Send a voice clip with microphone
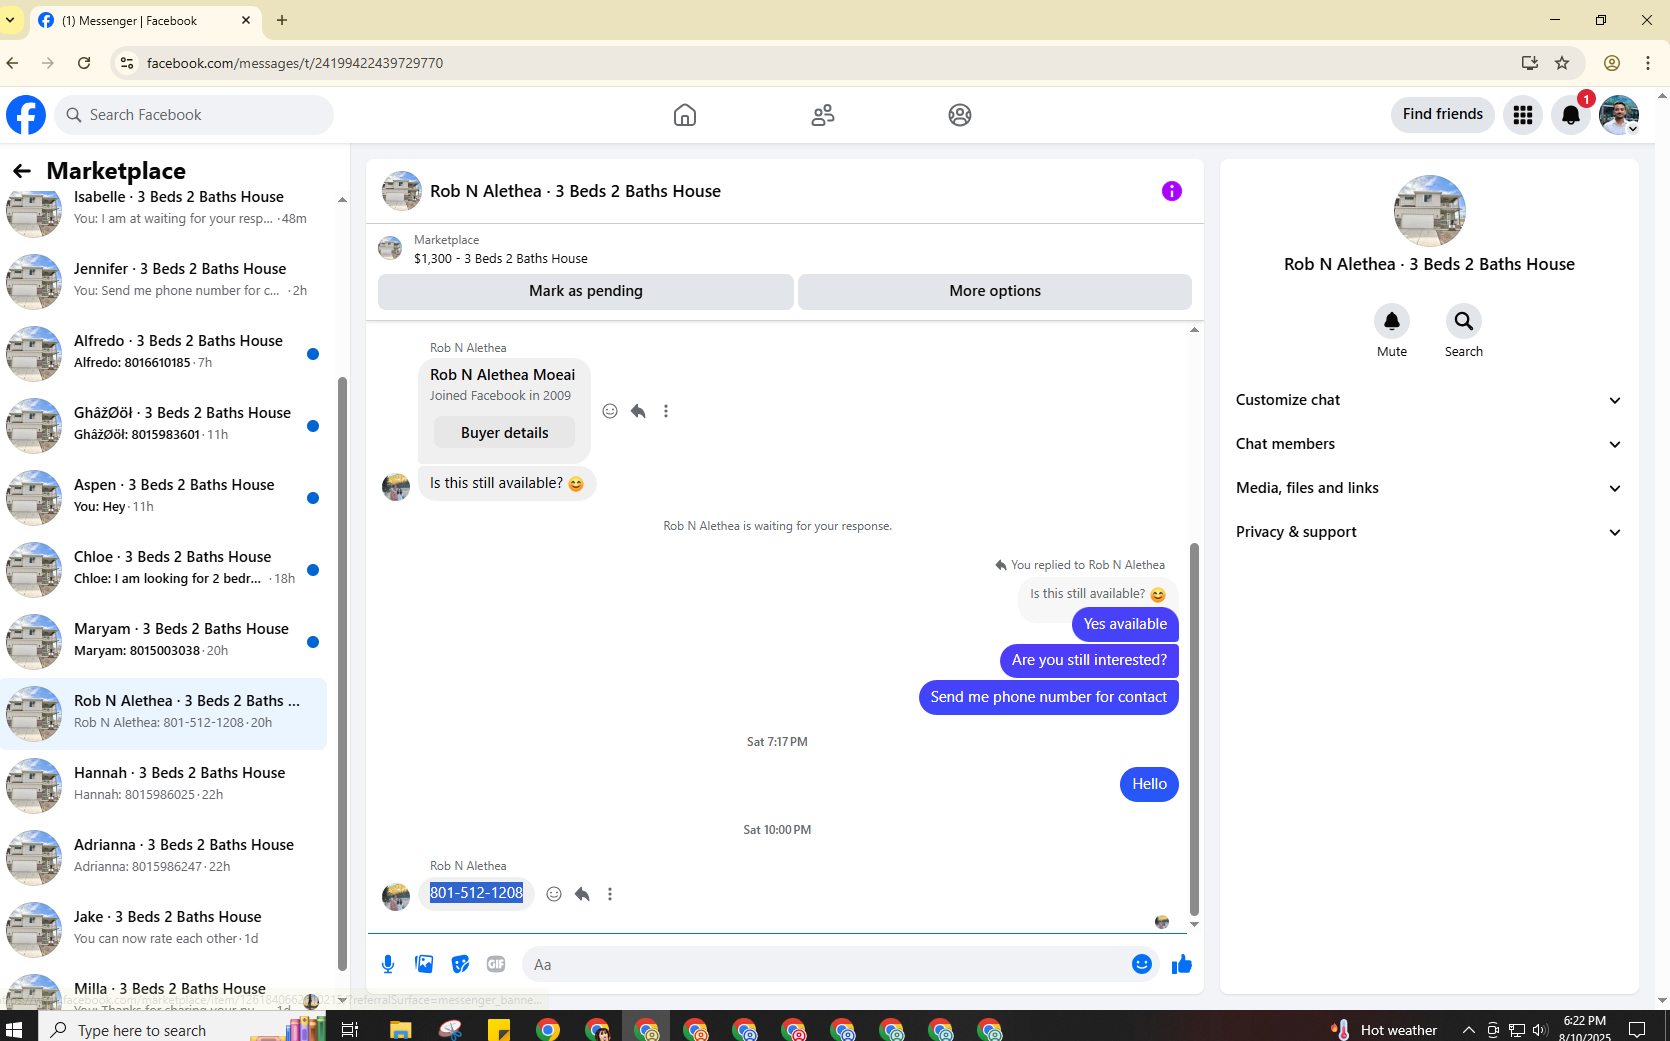Screen dimensions: 1670x1041 pyautogui.click(x=388, y=964)
